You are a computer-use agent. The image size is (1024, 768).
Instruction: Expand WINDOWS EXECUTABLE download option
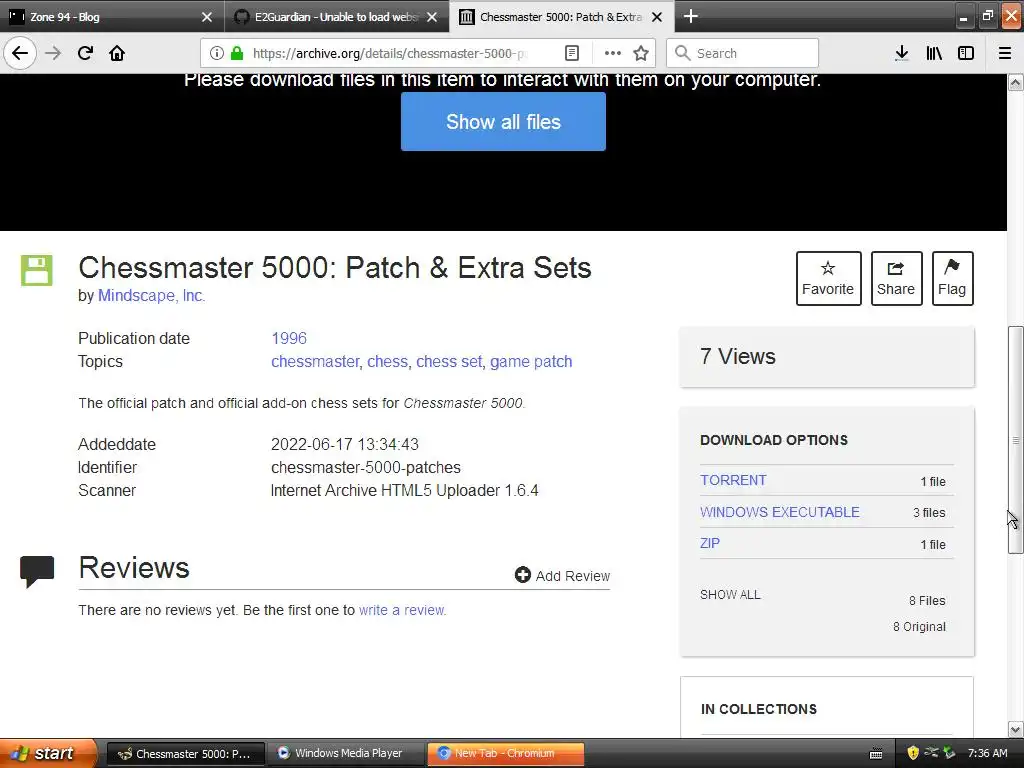point(780,512)
